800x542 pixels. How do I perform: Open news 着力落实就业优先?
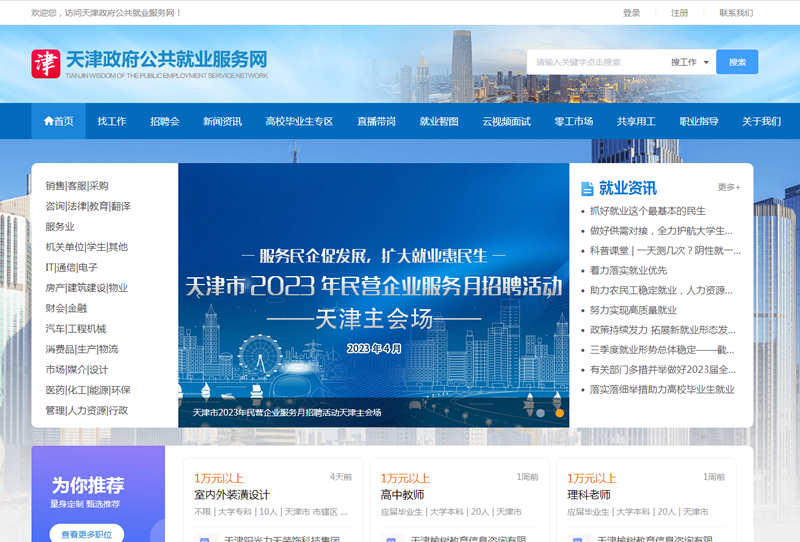click(x=629, y=270)
